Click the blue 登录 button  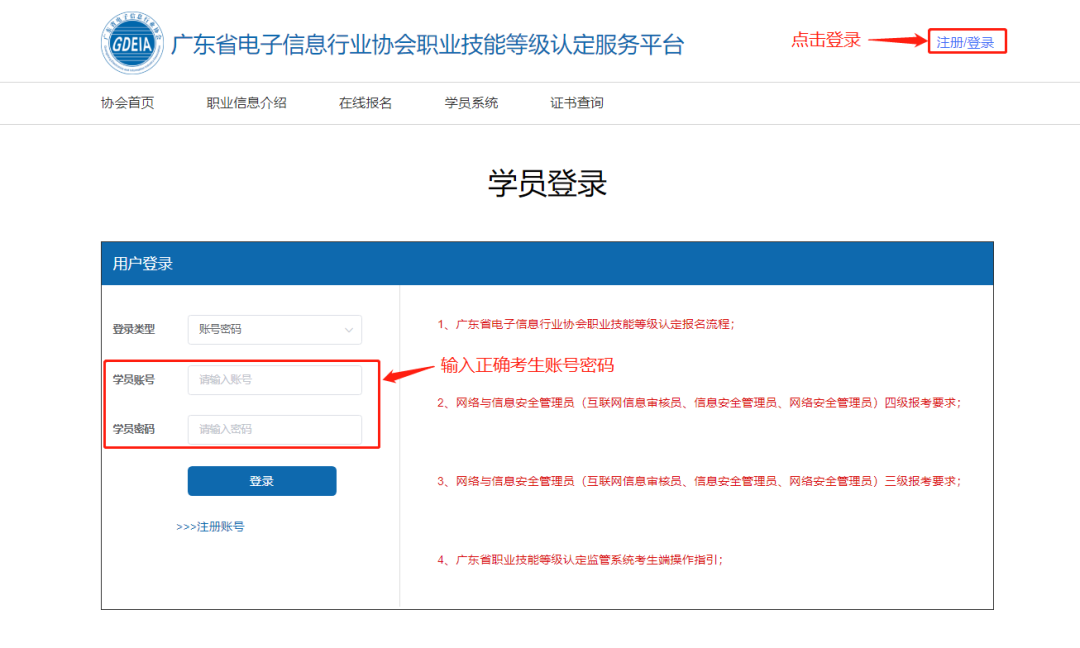262,481
